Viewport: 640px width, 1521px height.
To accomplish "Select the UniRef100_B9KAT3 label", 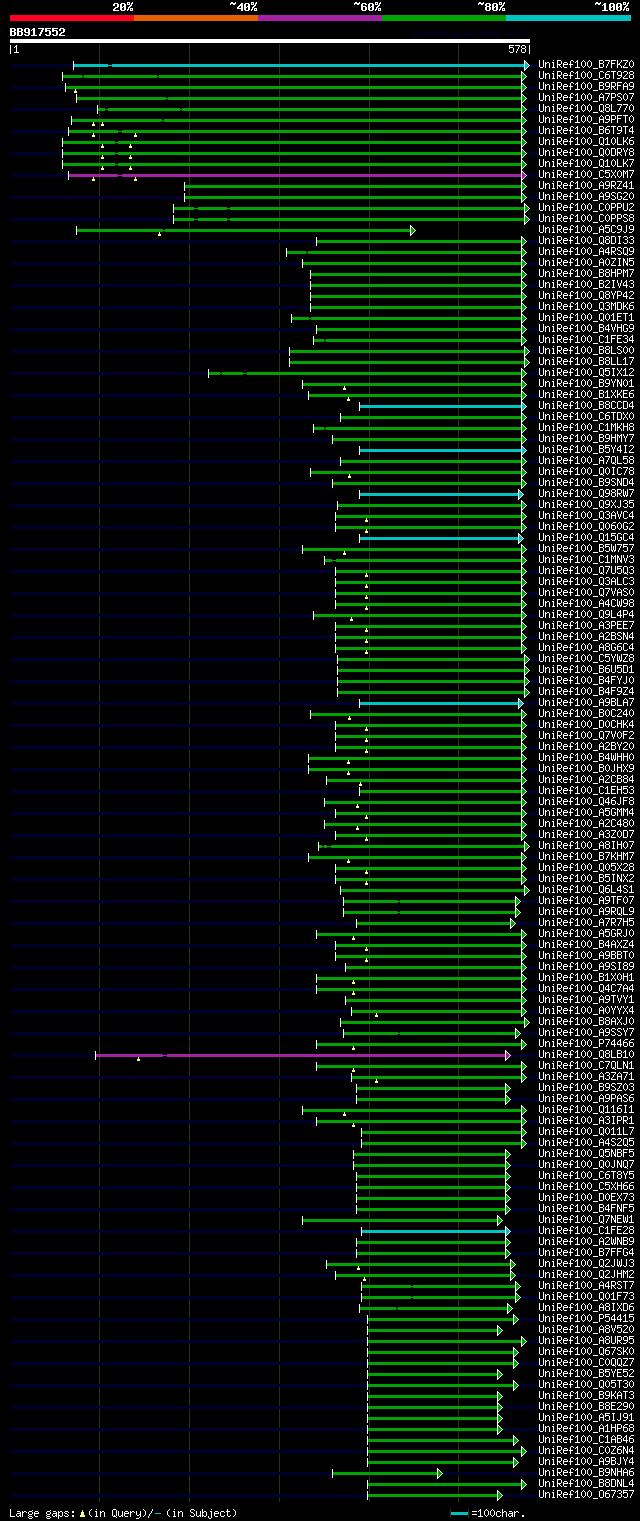I will tap(586, 1395).
